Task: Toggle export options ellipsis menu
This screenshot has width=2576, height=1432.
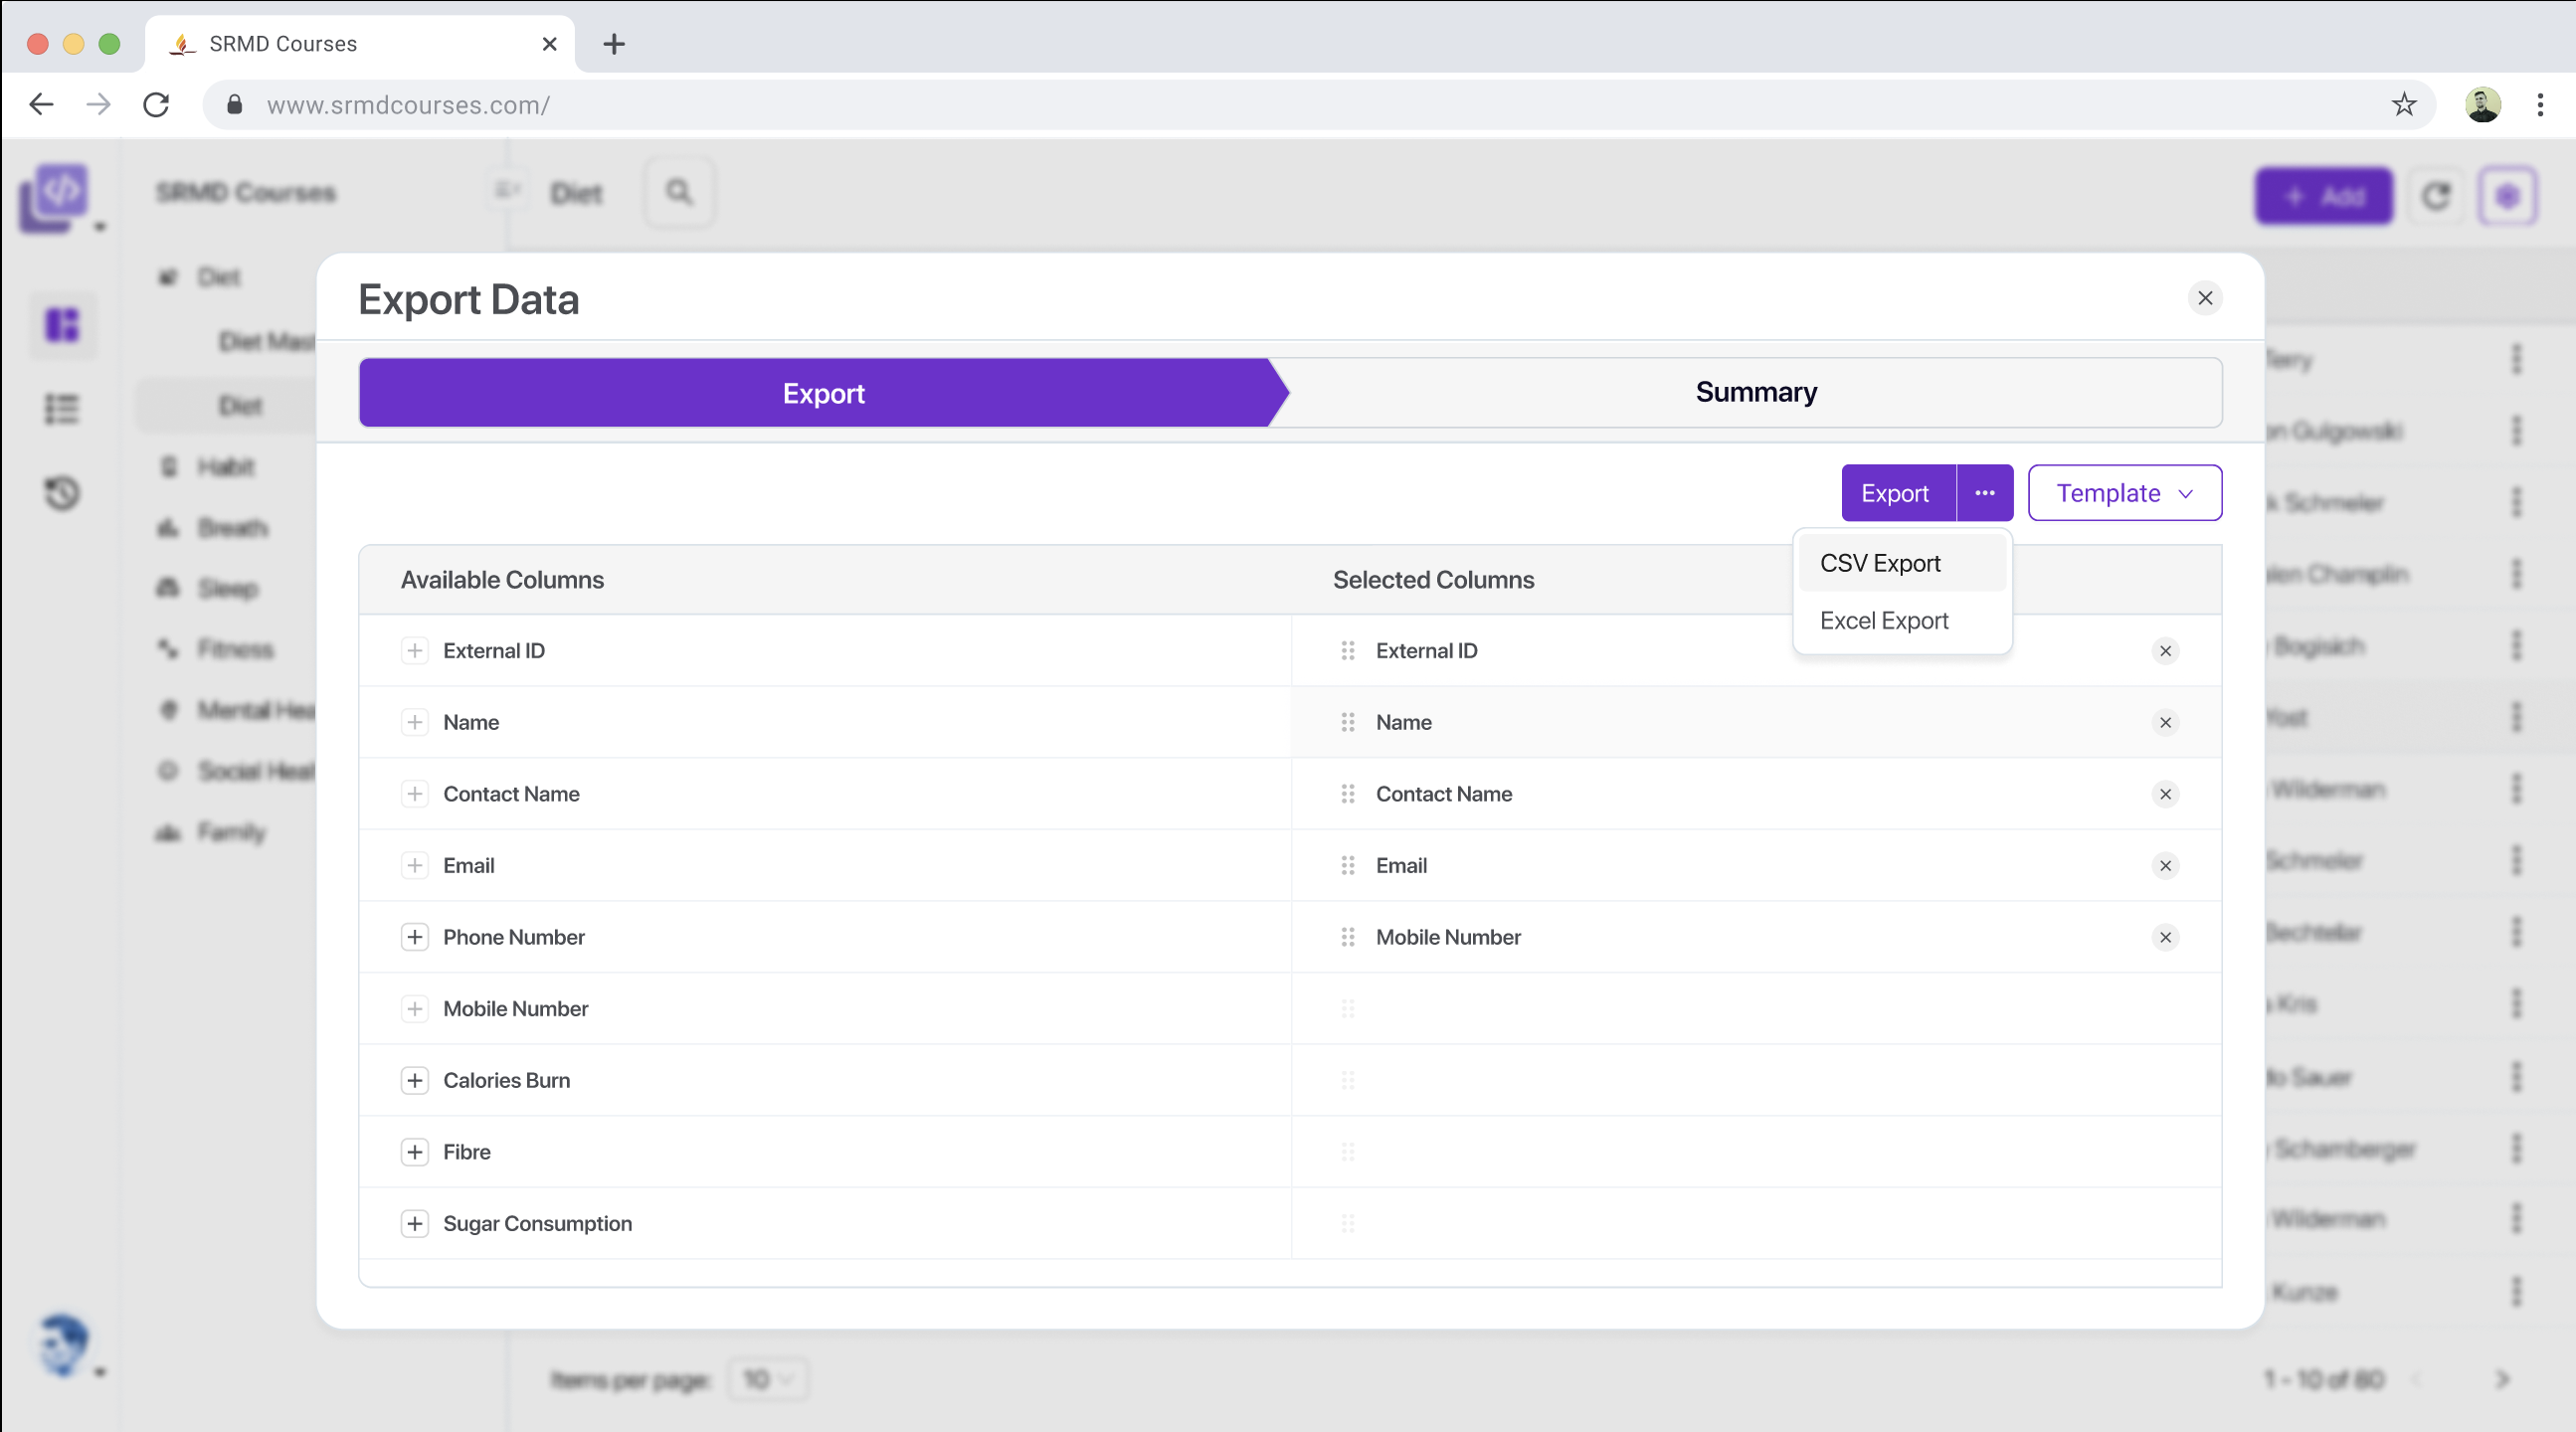Action: pos(1984,493)
